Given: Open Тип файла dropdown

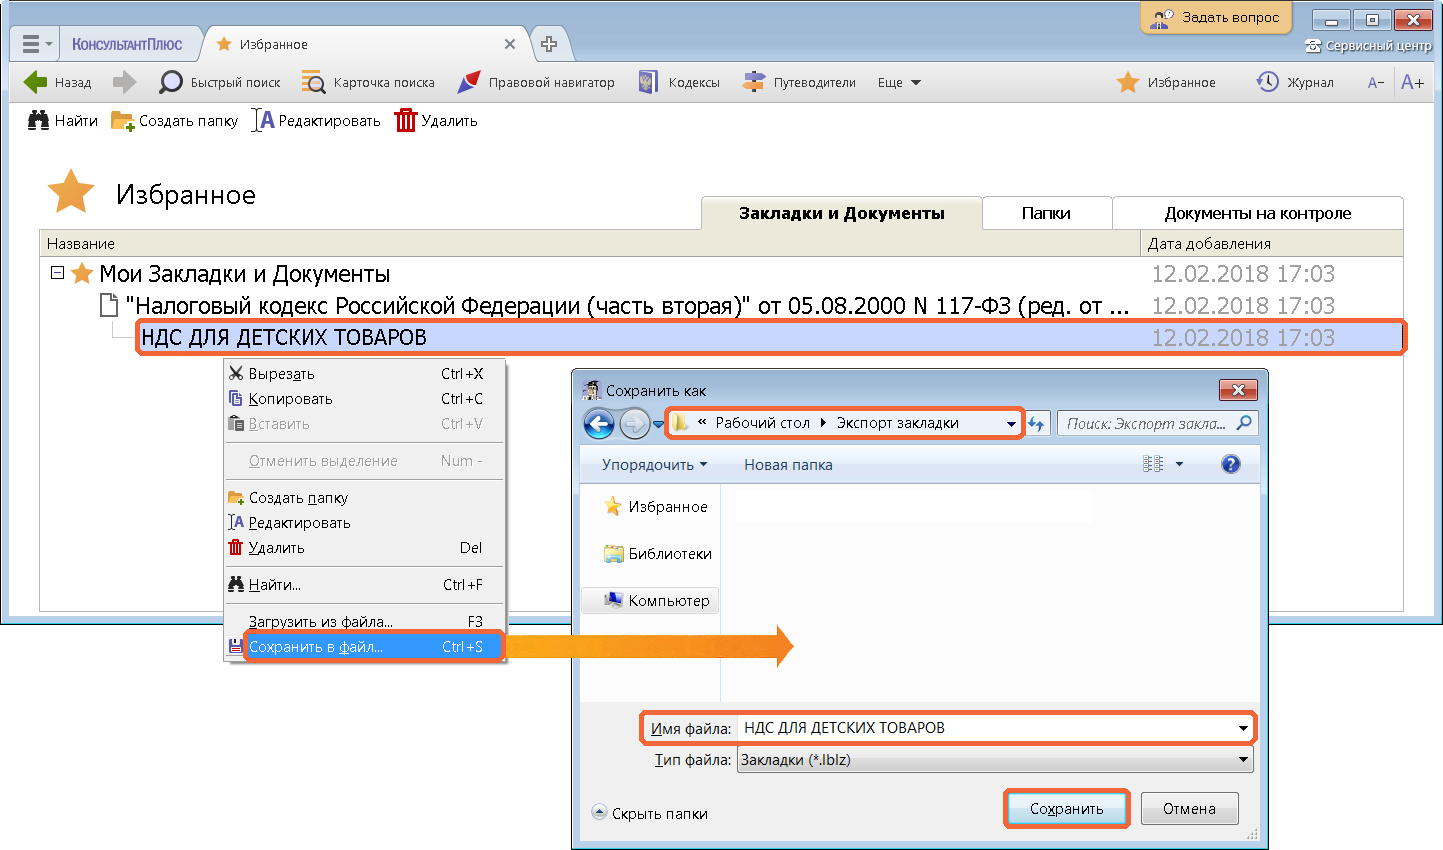Looking at the screenshot, I should pyautogui.click(x=995, y=760).
